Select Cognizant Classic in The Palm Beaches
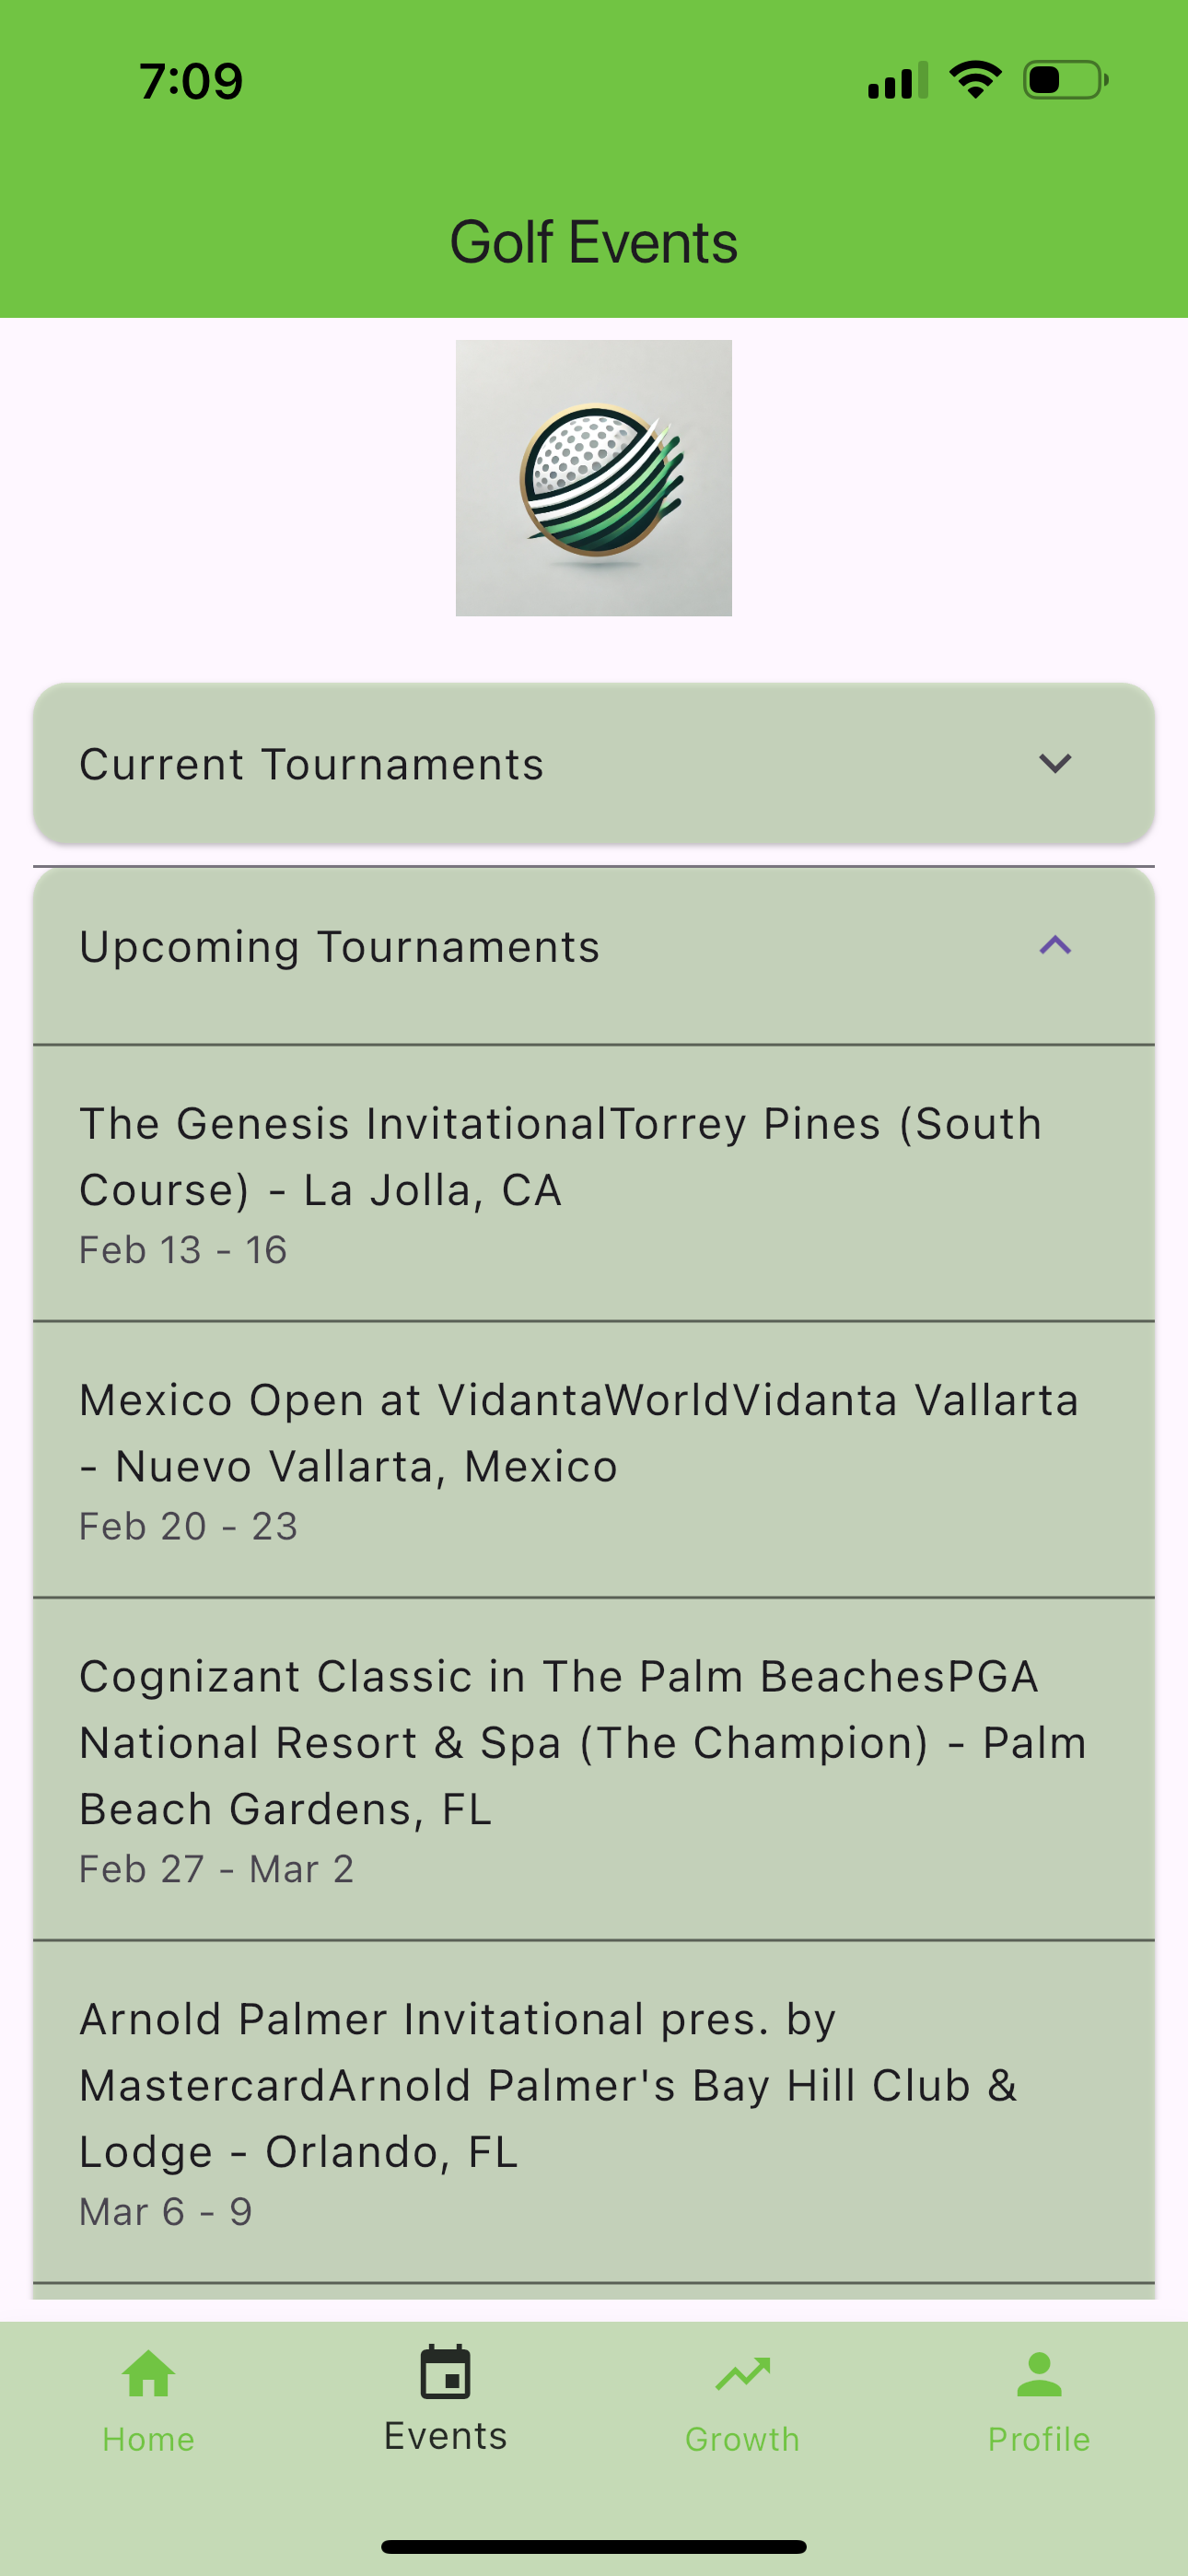1188x2576 pixels. [x=594, y=1770]
